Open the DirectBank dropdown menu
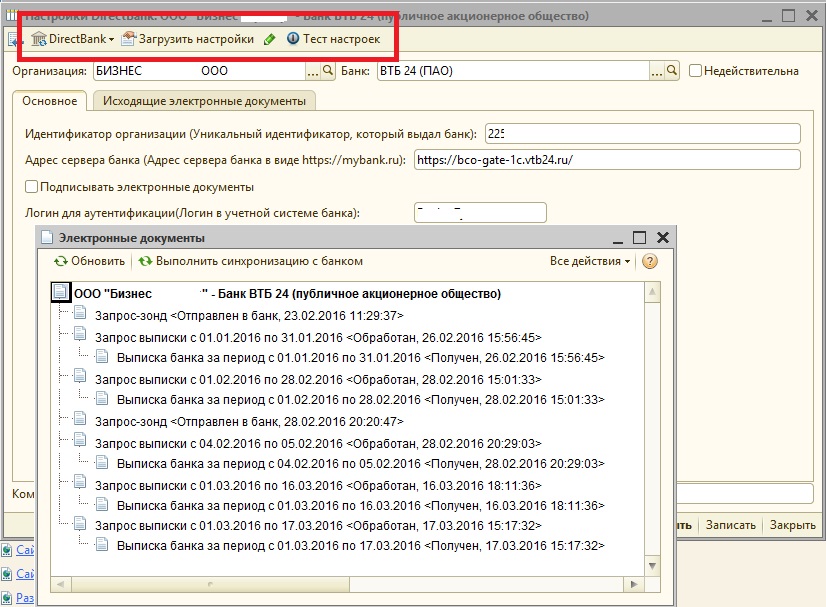Viewport: 826px width, 607px height. [73, 39]
